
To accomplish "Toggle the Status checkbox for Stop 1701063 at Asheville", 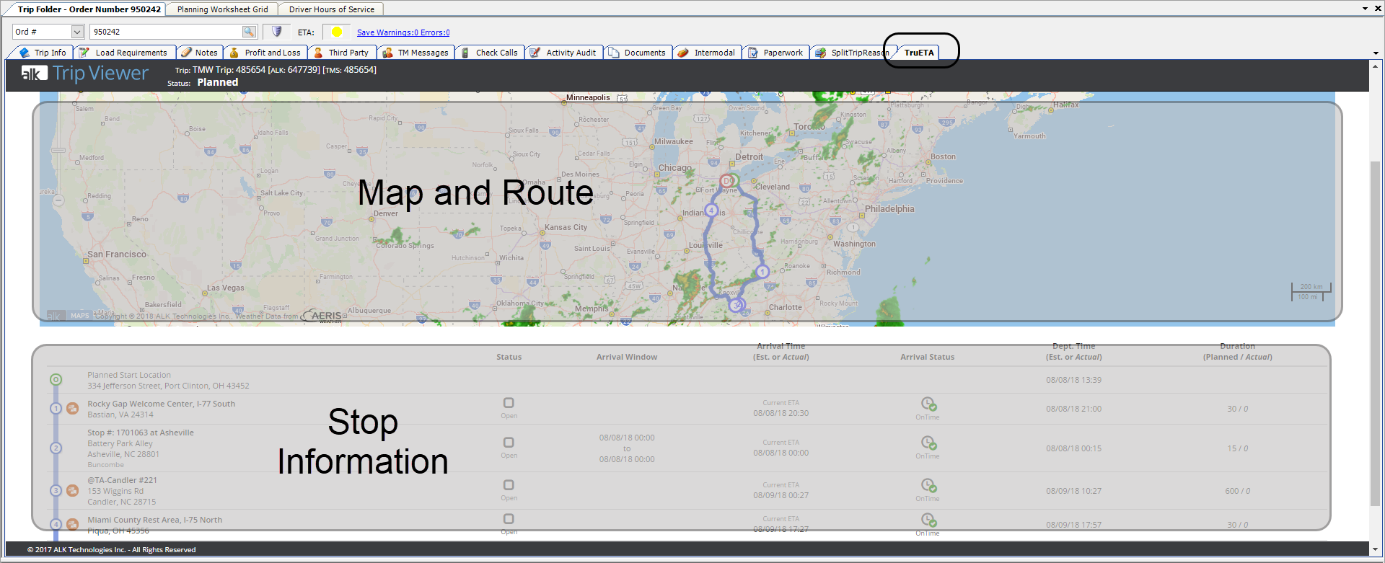I will tap(509, 442).
